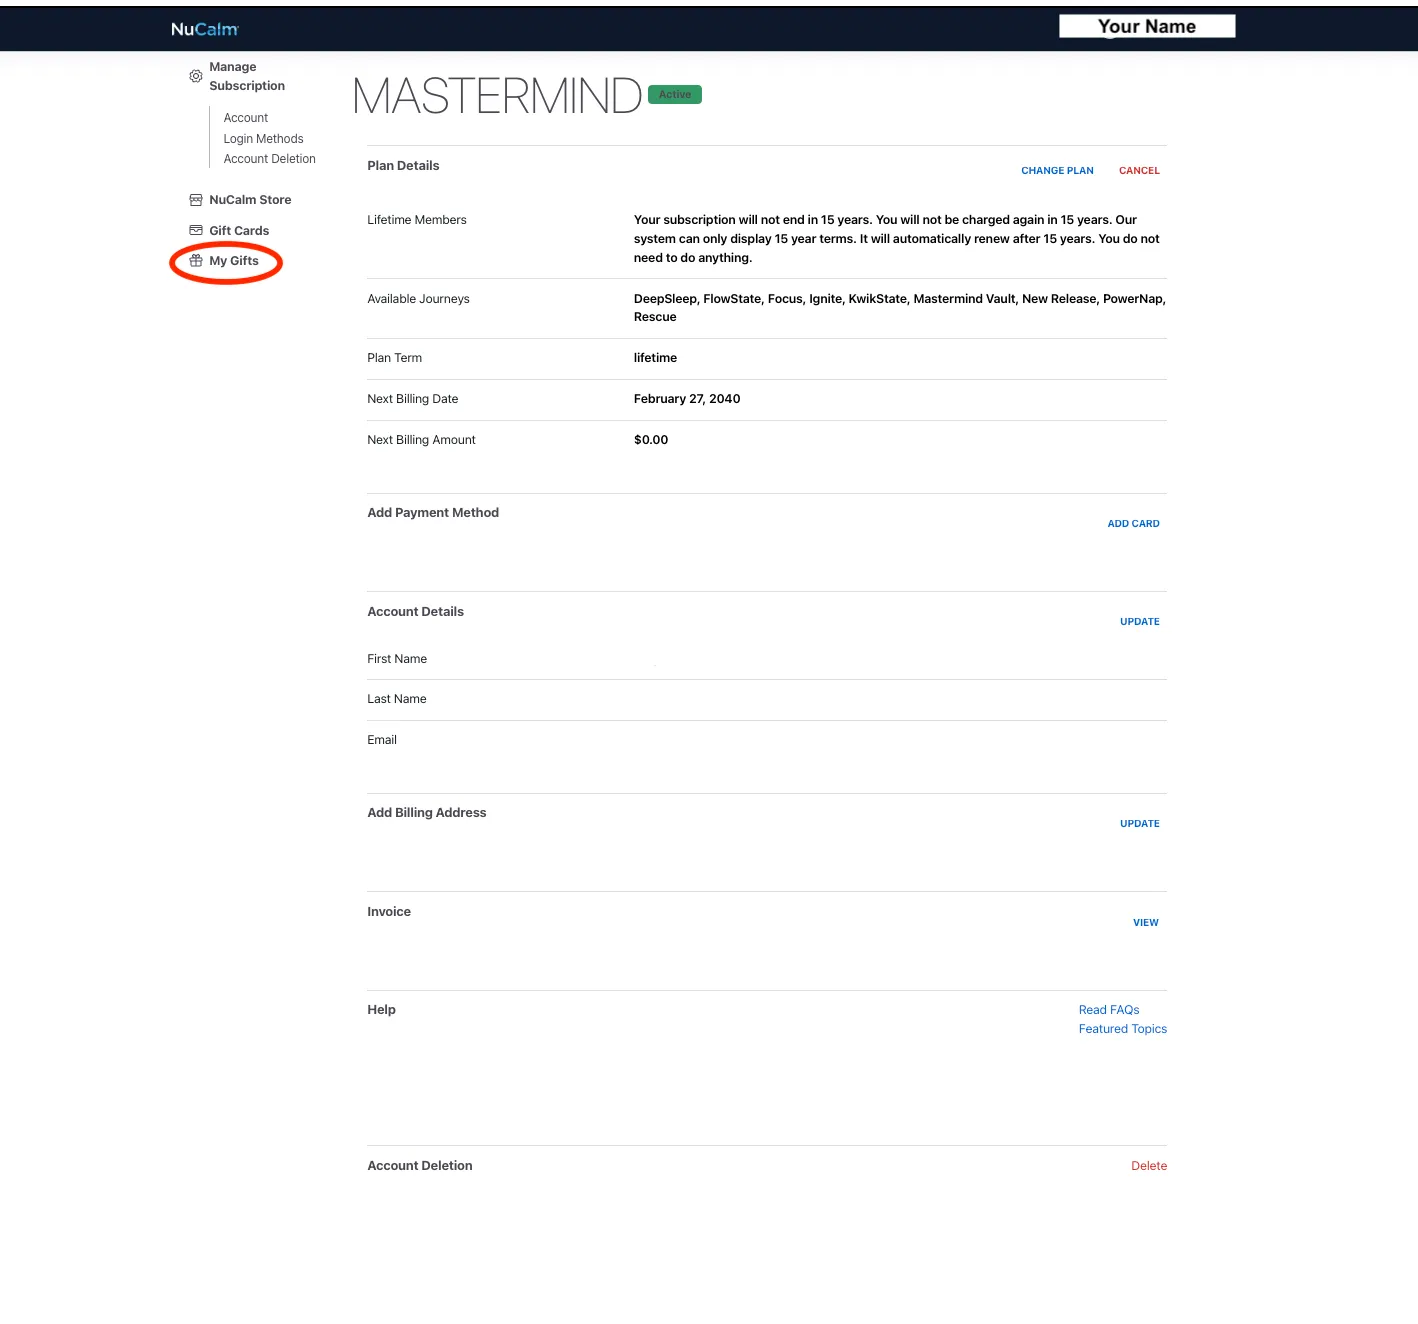This screenshot has height=1324, width=1418.
Task: Click the NuCalm logo in header
Action: click(204, 29)
